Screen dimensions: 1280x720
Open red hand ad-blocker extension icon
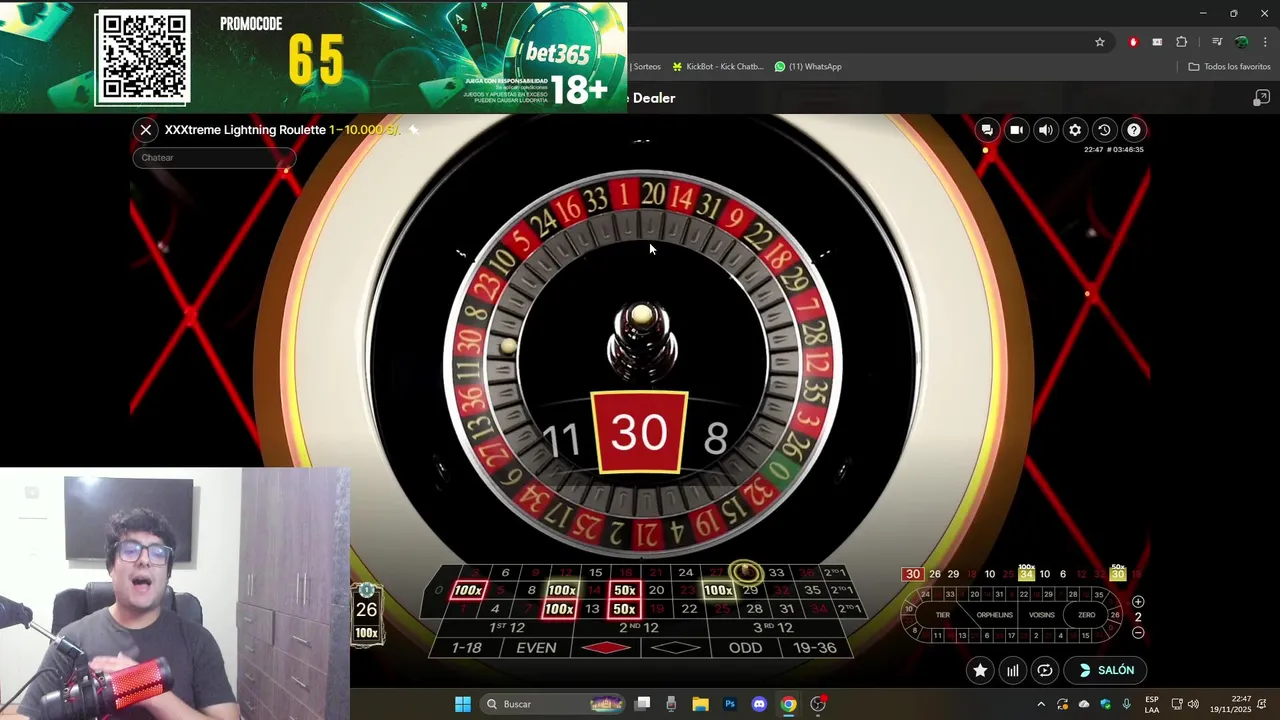(1133, 42)
